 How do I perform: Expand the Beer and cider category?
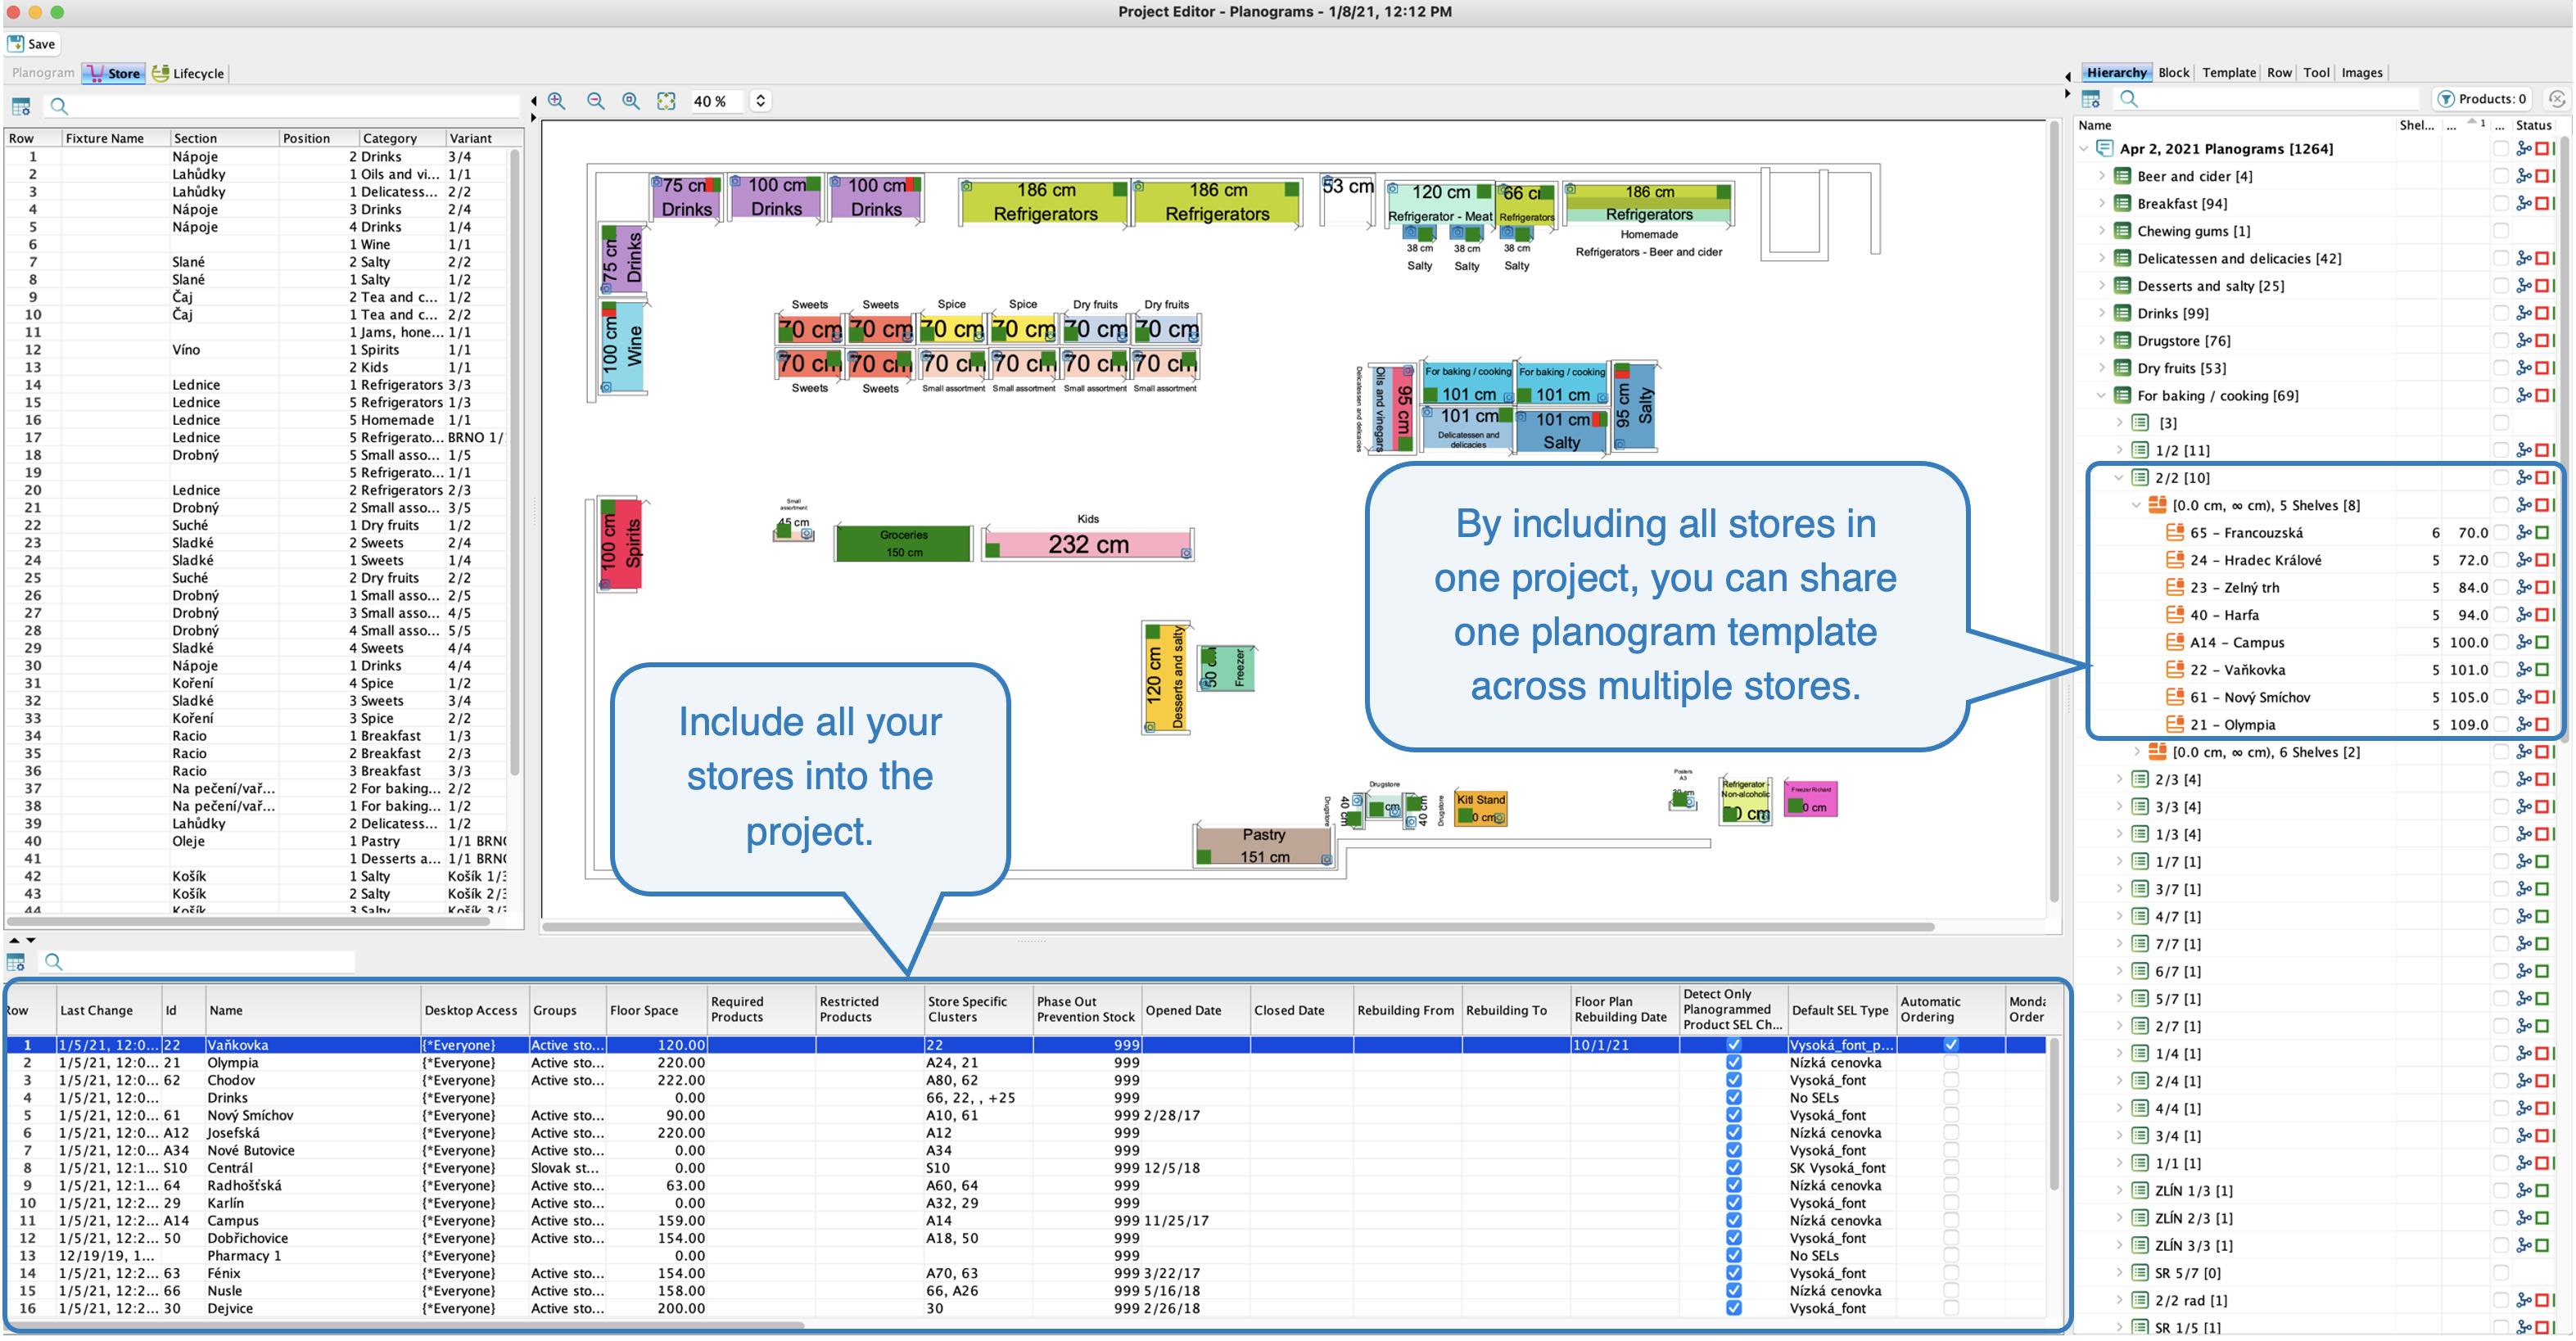2101,176
